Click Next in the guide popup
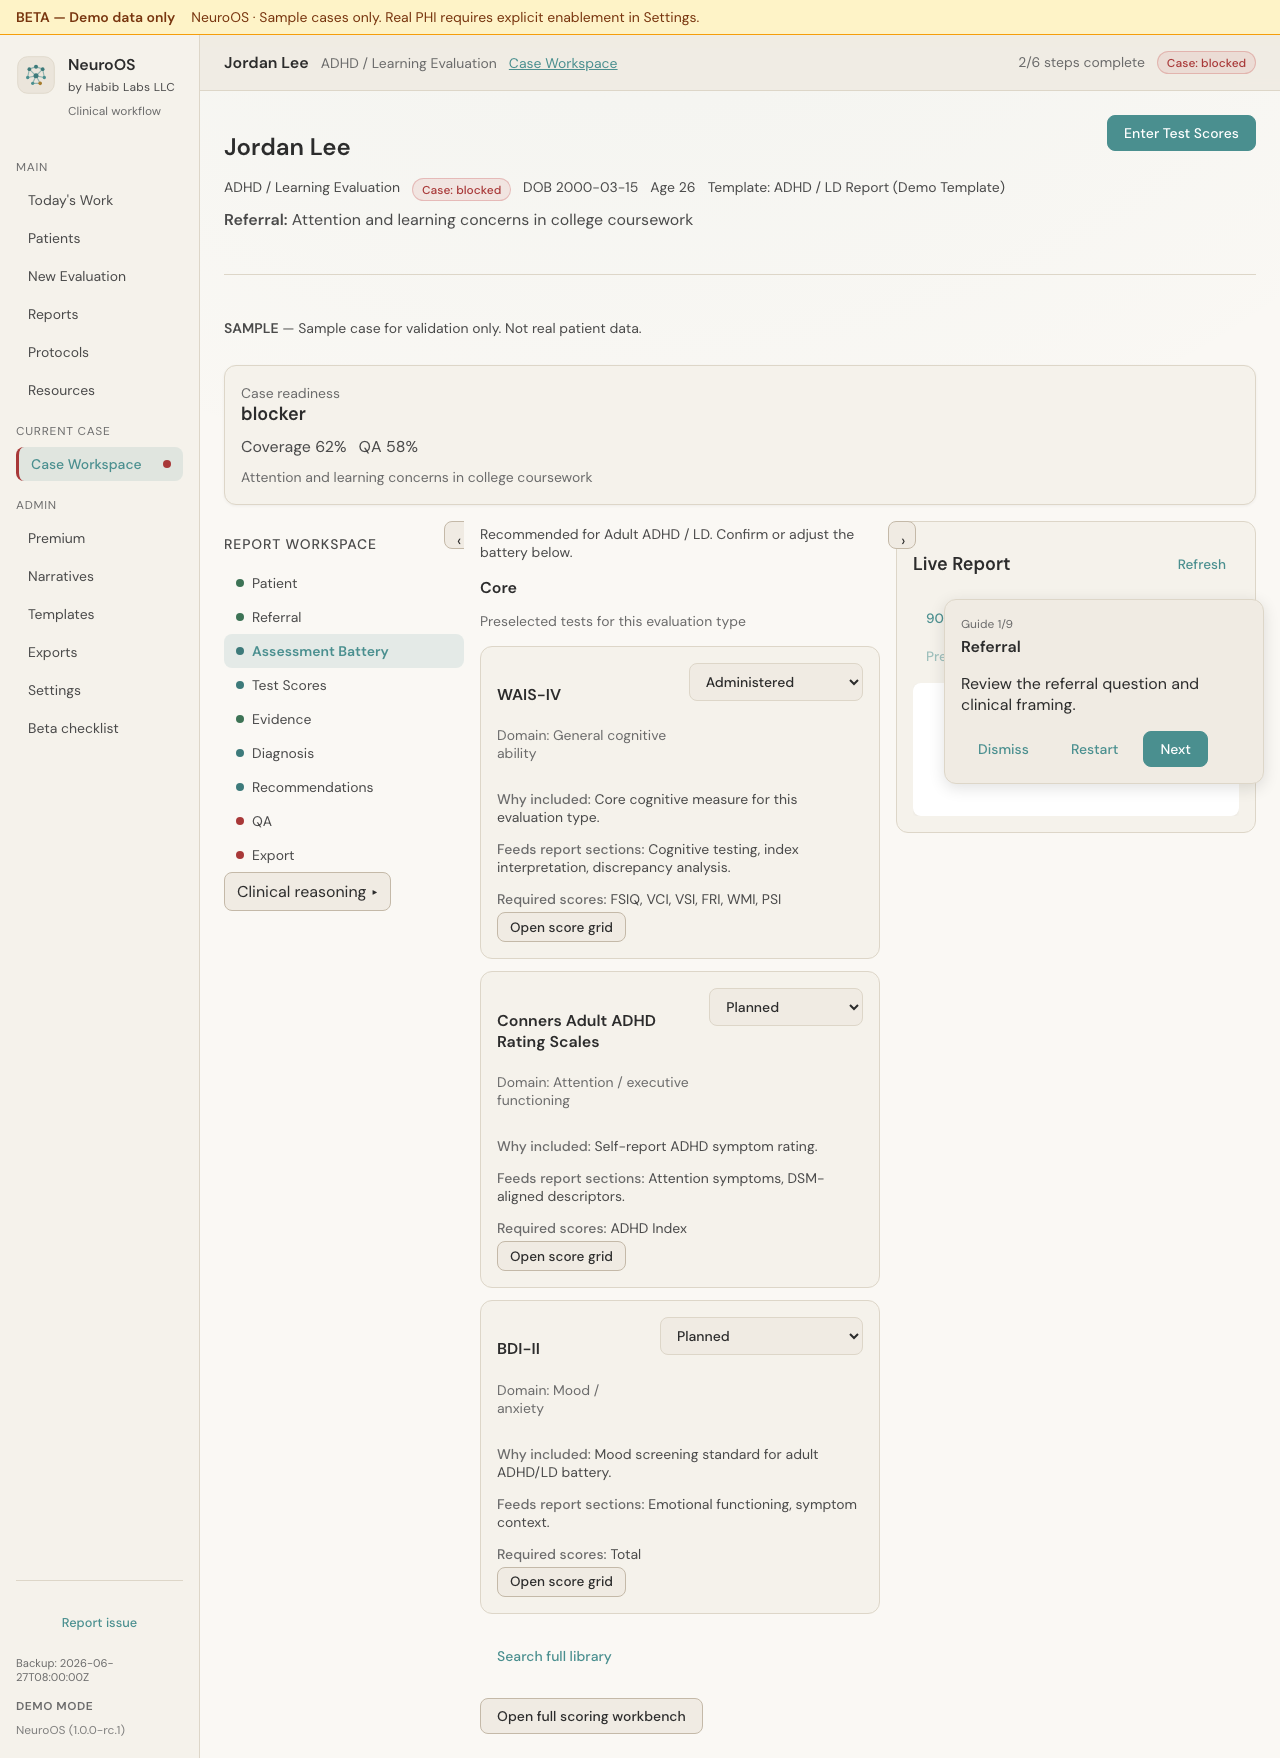Screen dimensions: 1280x1758 click(x=1175, y=749)
